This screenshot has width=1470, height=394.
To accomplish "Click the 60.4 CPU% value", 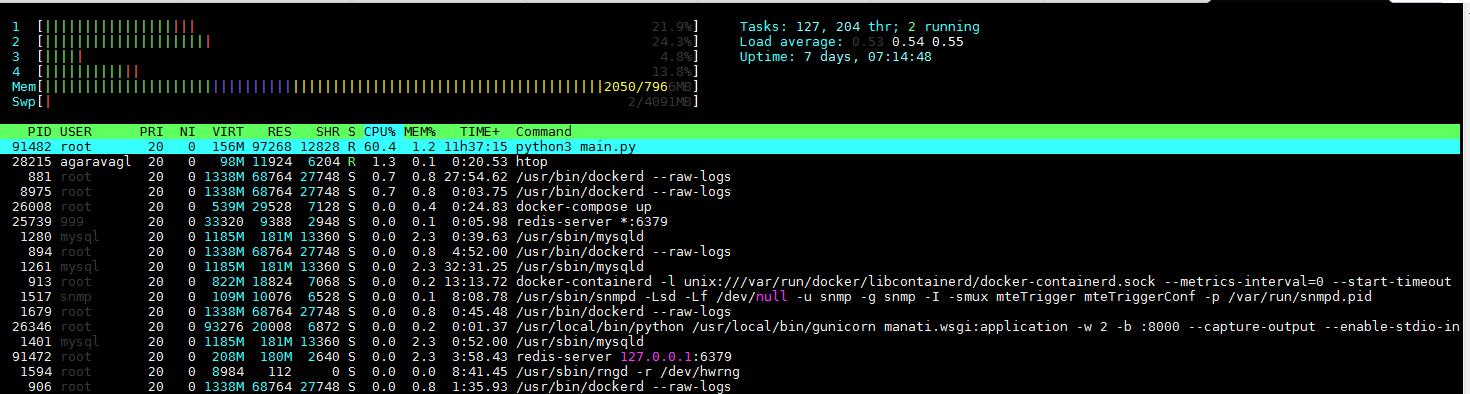I will coord(380,147).
